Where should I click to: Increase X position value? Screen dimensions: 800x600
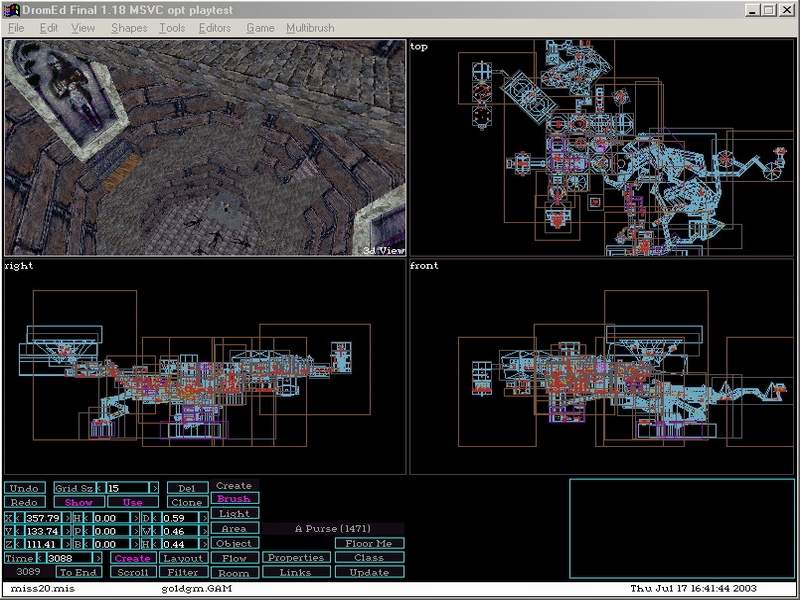(67, 518)
